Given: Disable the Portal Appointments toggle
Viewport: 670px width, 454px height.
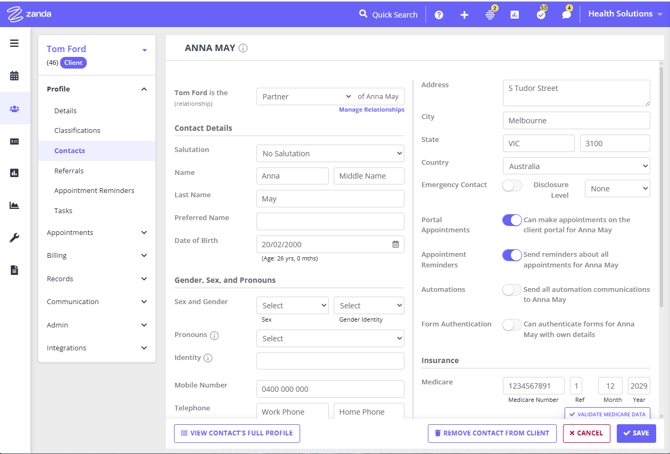Looking at the screenshot, I should 512,220.
